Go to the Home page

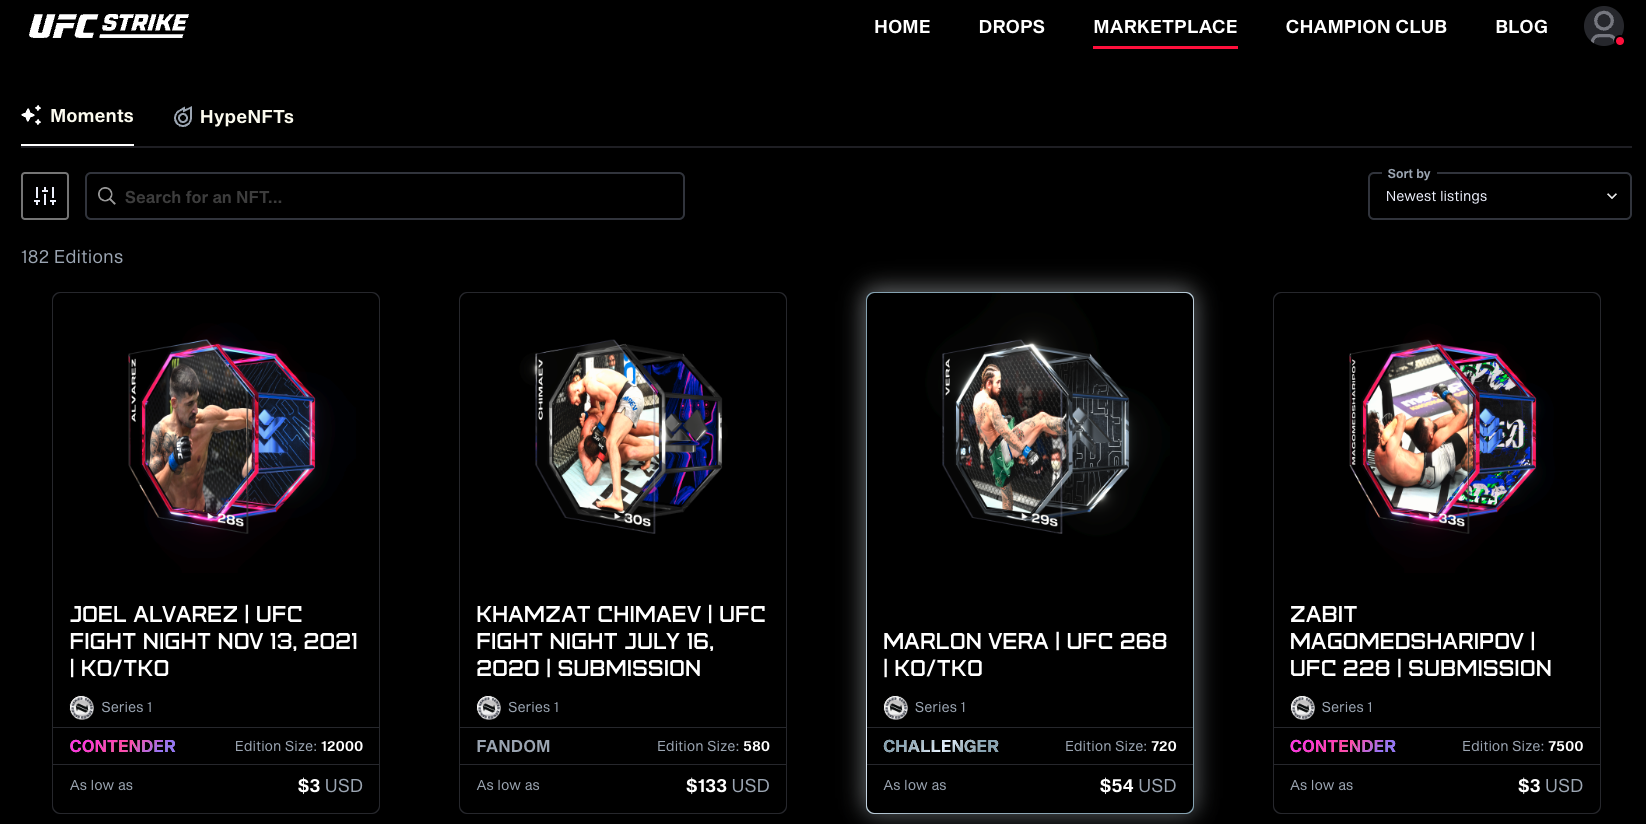tap(902, 27)
